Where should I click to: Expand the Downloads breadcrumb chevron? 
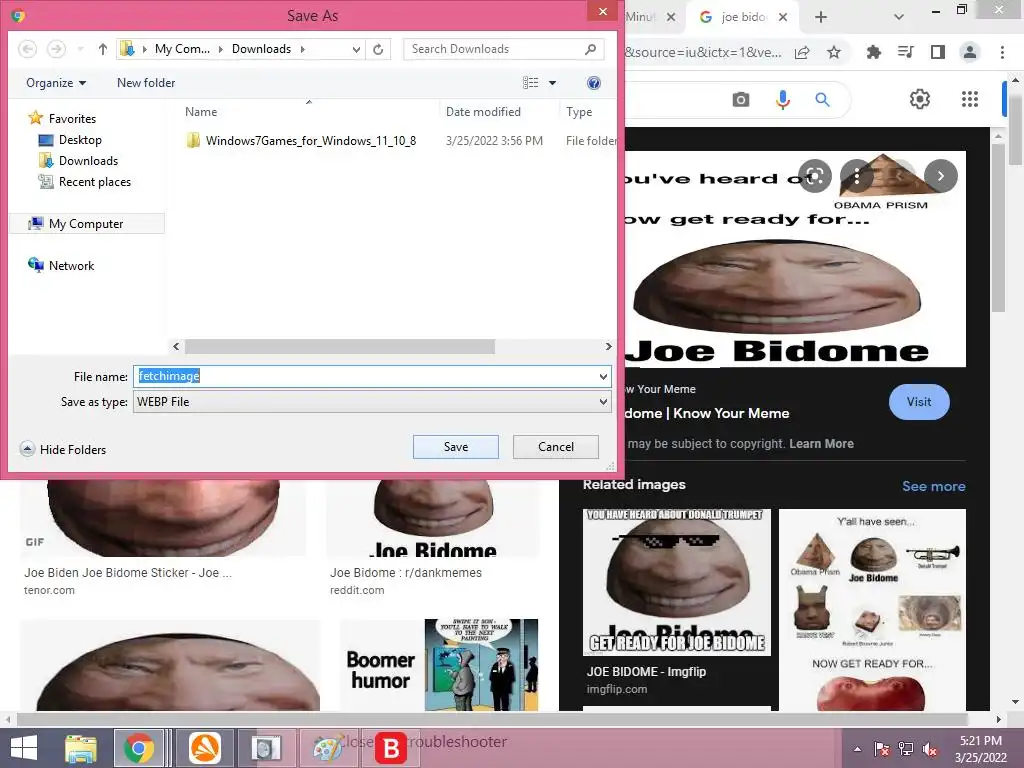(302, 49)
